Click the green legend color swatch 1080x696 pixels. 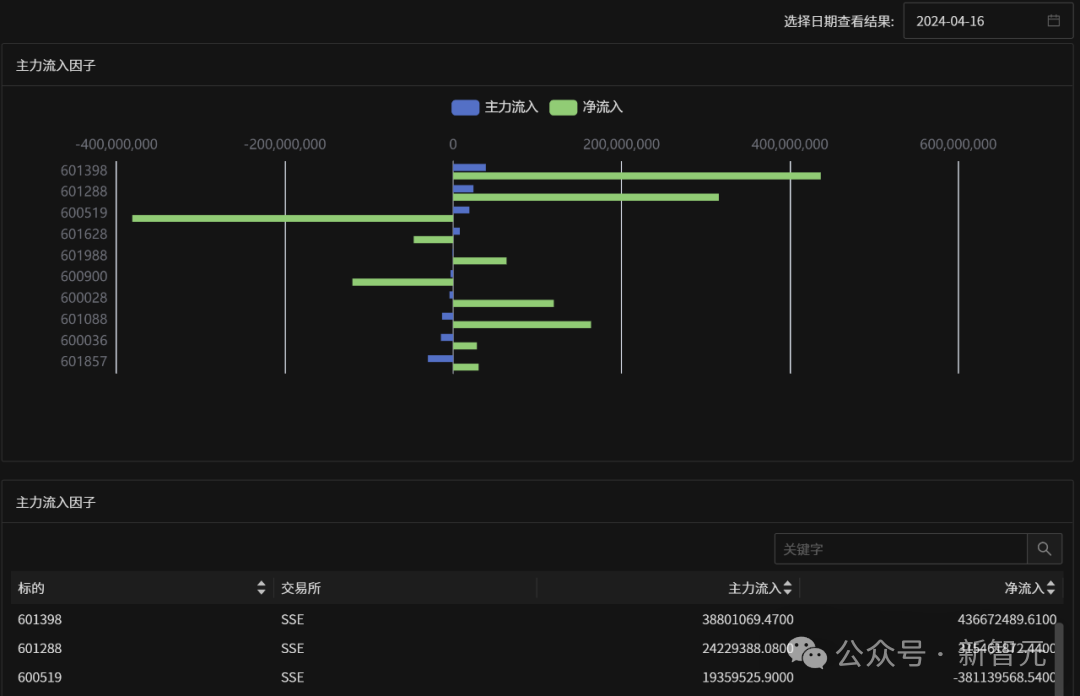[563, 108]
